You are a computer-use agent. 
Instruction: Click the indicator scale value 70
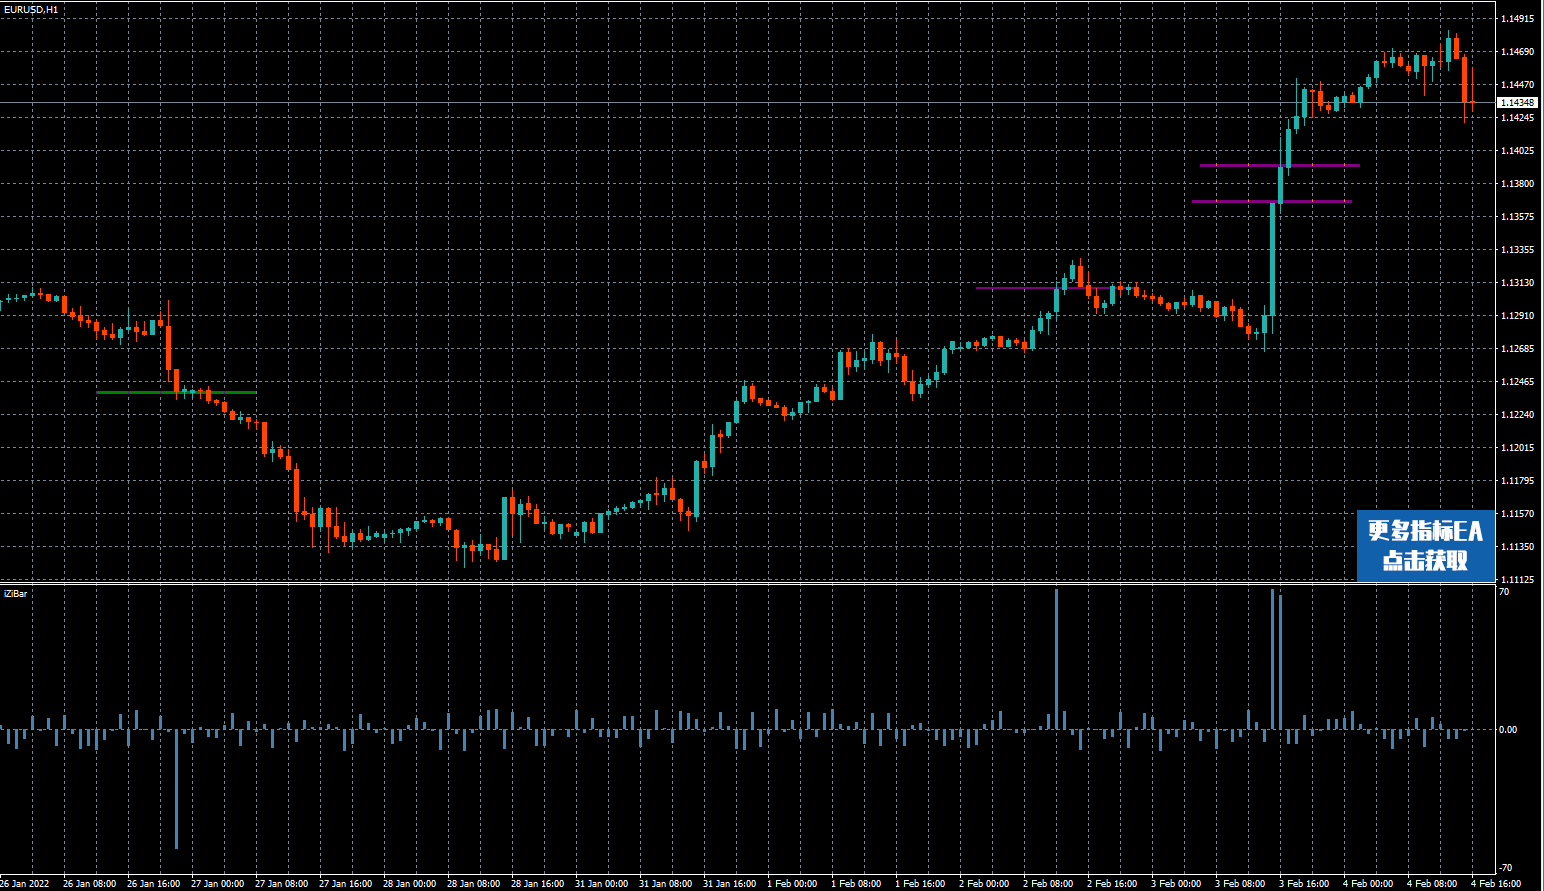click(1504, 592)
